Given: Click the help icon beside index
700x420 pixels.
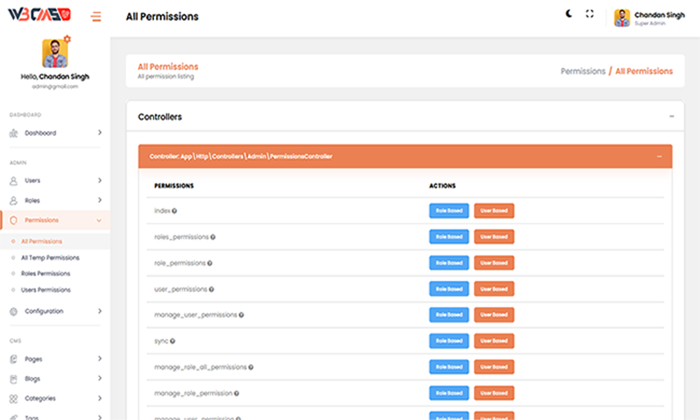Looking at the screenshot, I should coord(175,211).
